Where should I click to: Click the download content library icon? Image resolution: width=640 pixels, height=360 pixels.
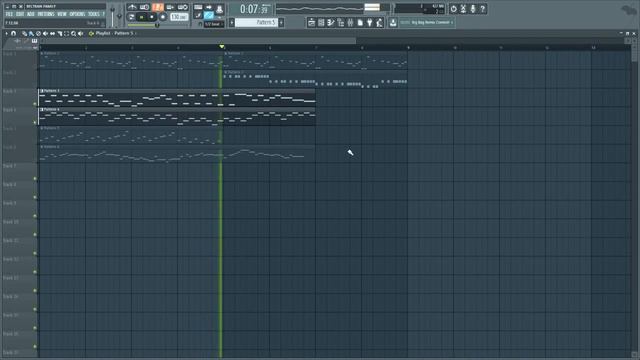pyautogui.click(x=393, y=22)
